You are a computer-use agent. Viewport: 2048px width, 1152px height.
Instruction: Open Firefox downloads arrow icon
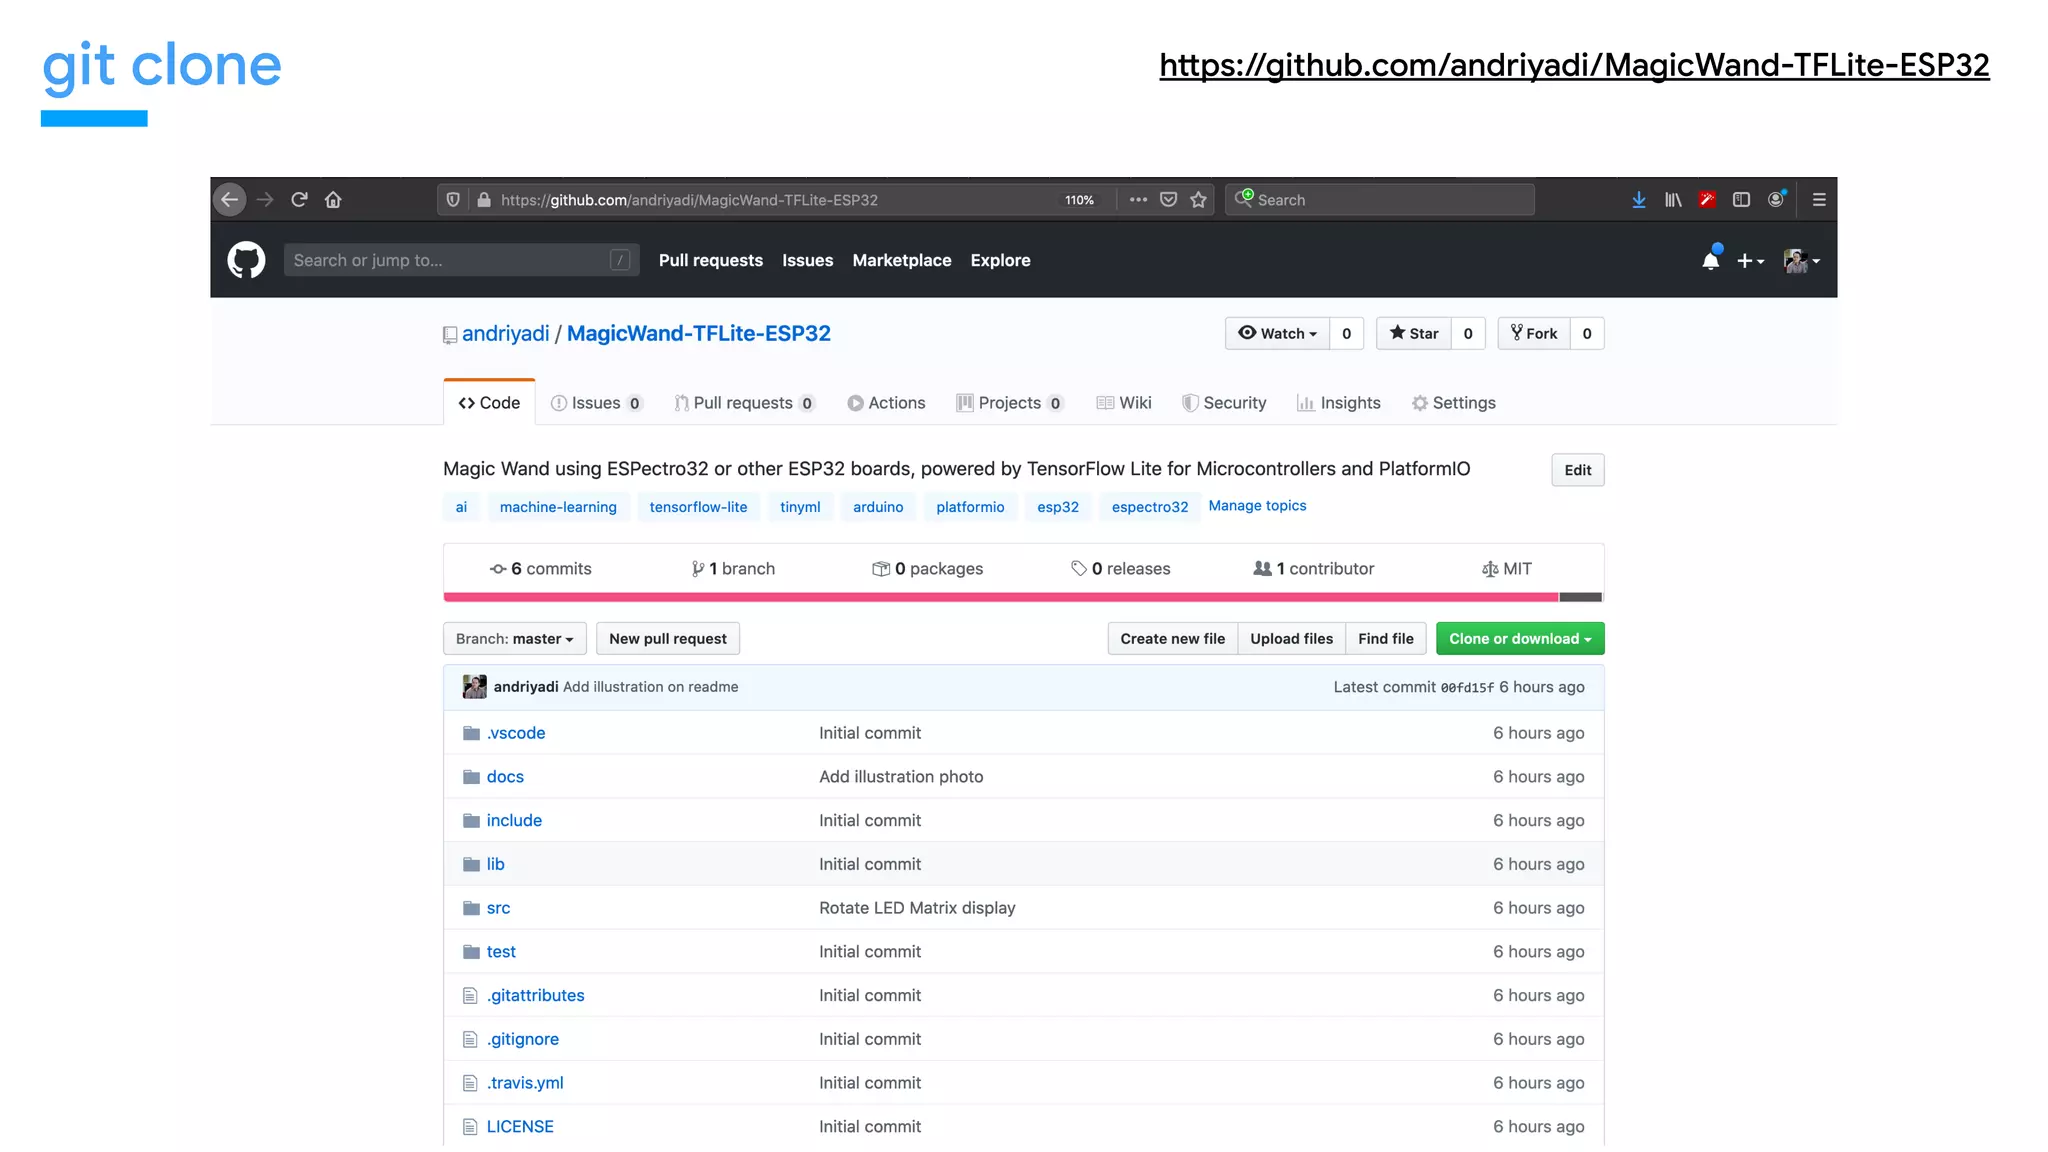1639,199
